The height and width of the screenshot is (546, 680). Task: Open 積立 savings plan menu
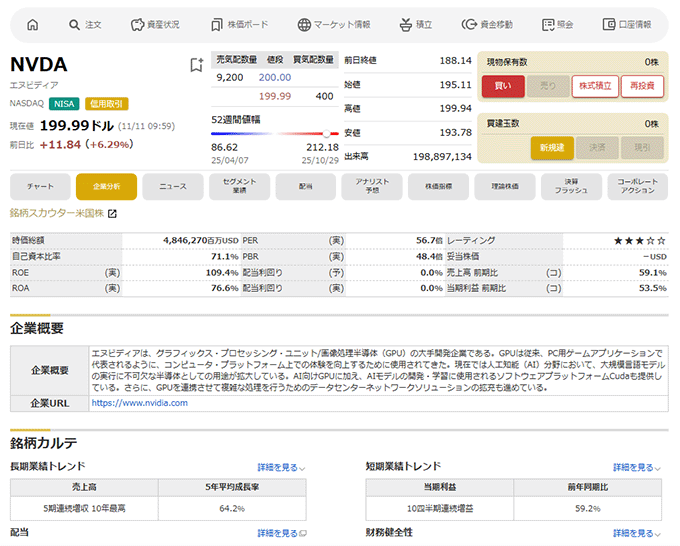pyautogui.click(x=415, y=24)
